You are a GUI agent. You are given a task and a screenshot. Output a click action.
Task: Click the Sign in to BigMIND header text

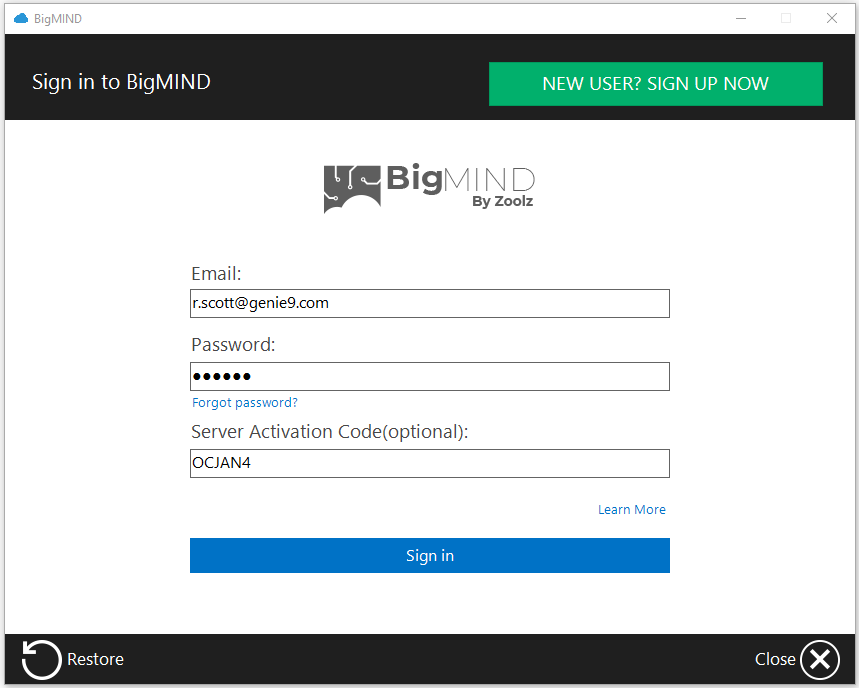click(x=121, y=82)
